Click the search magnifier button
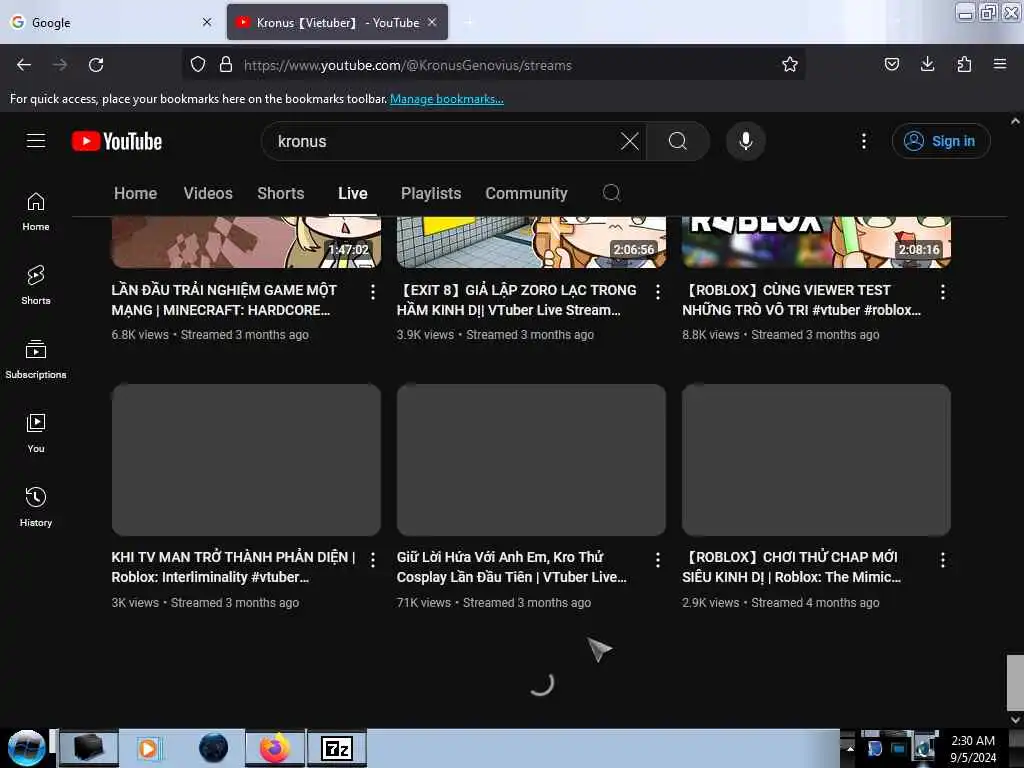 click(x=678, y=141)
